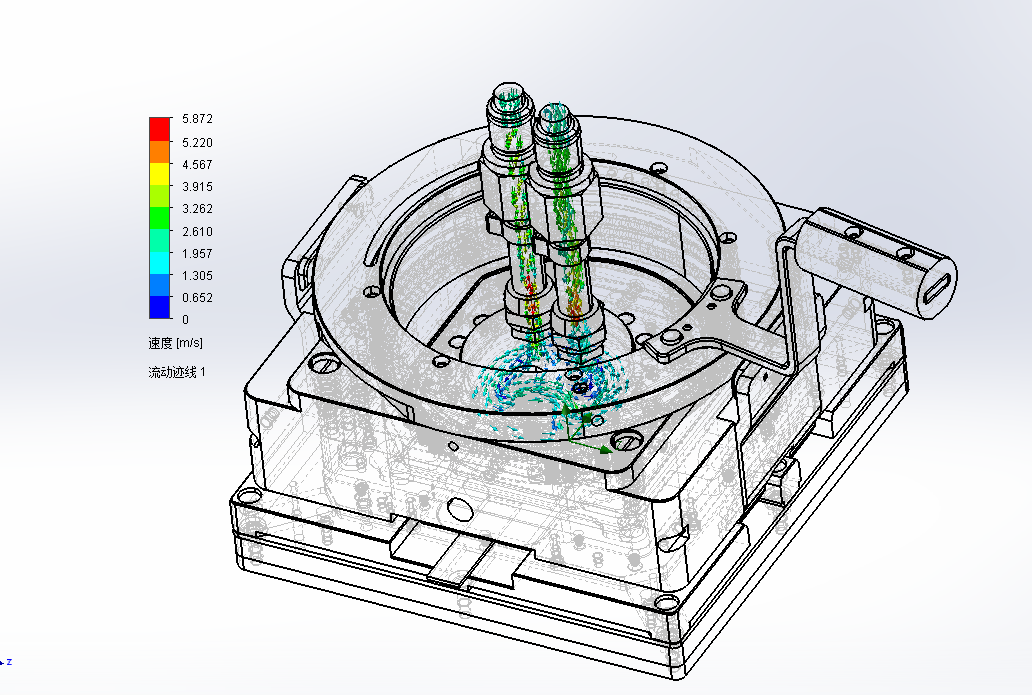Click the top of the left inlet tube
1032x695 pixels.
(510, 97)
